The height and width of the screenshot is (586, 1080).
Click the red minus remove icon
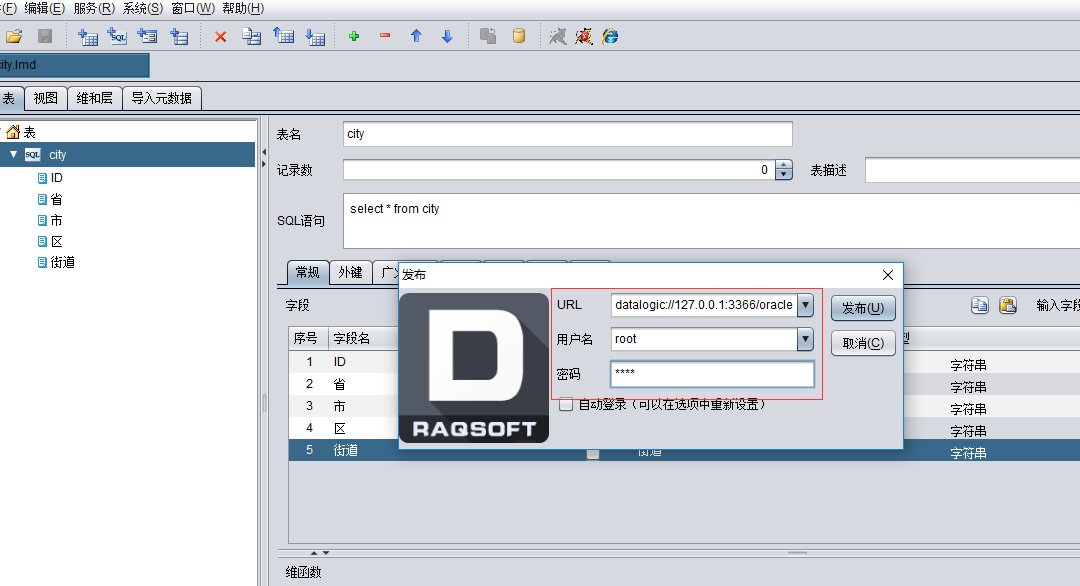(x=385, y=37)
